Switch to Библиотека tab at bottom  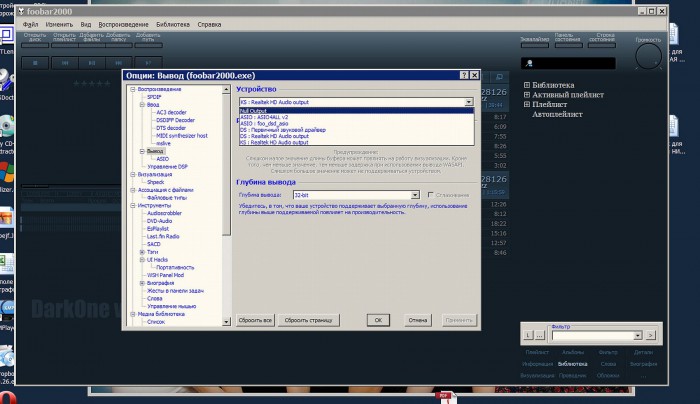572,364
